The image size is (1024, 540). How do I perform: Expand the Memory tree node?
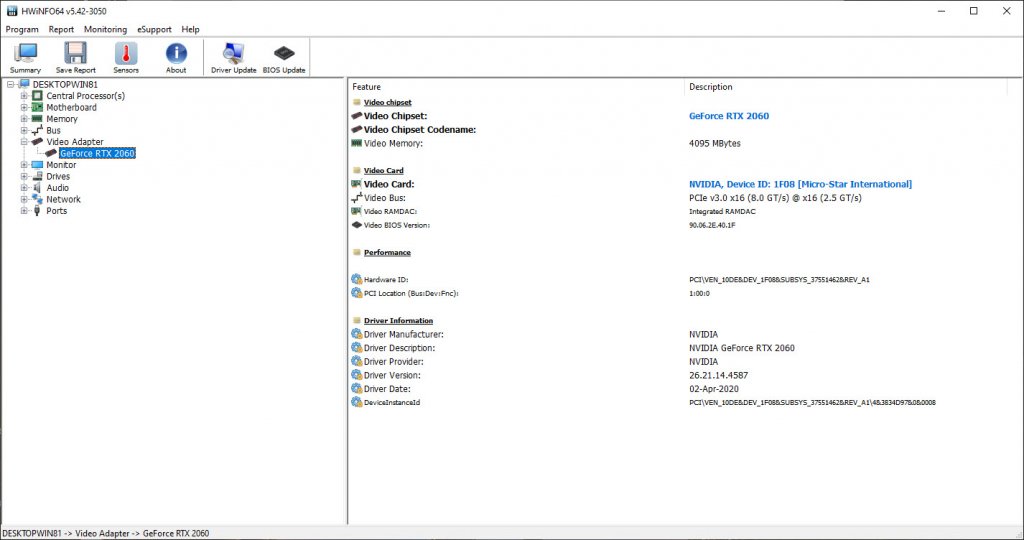point(24,119)
